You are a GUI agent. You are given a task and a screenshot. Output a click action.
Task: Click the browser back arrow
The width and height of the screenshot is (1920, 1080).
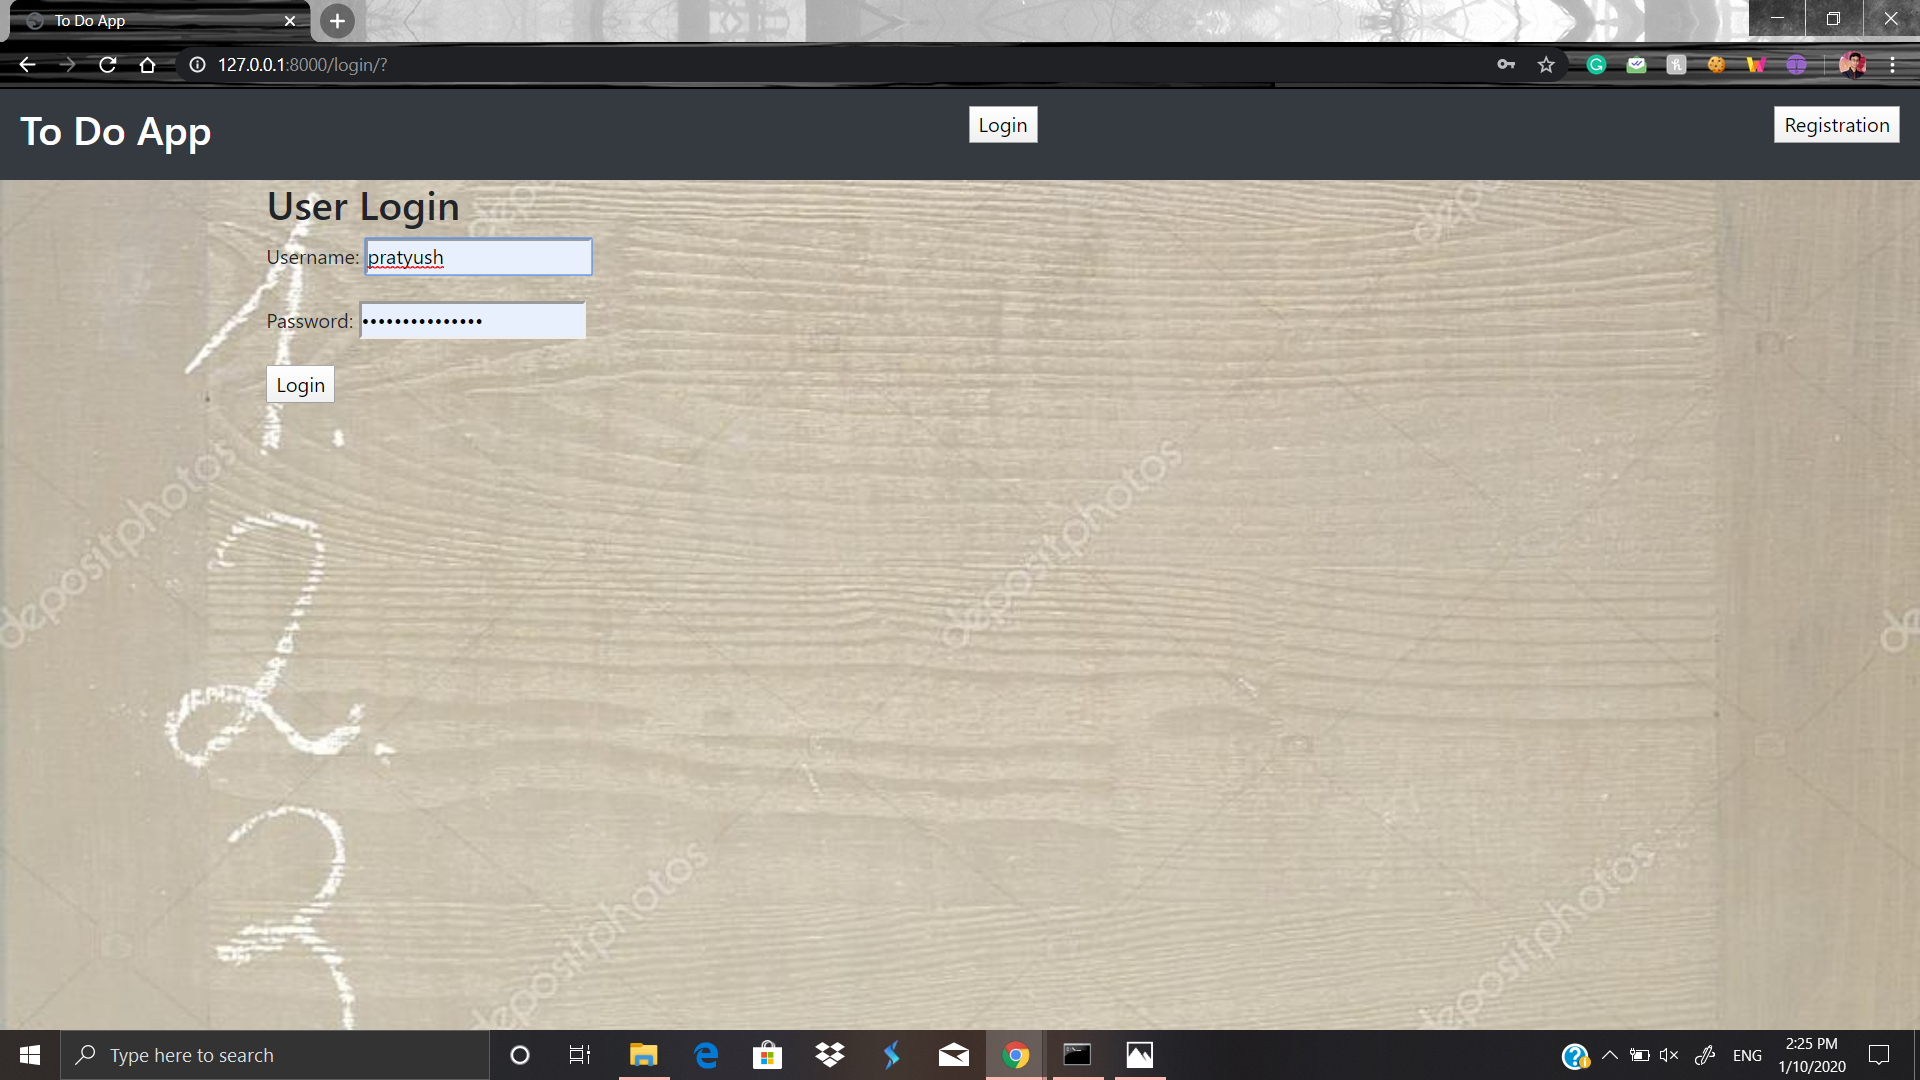pos(27,65)
